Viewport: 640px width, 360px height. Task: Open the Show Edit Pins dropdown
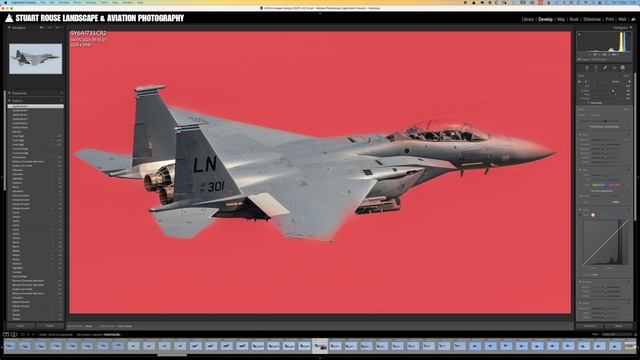pyautogui.click(x=88, y=326)
